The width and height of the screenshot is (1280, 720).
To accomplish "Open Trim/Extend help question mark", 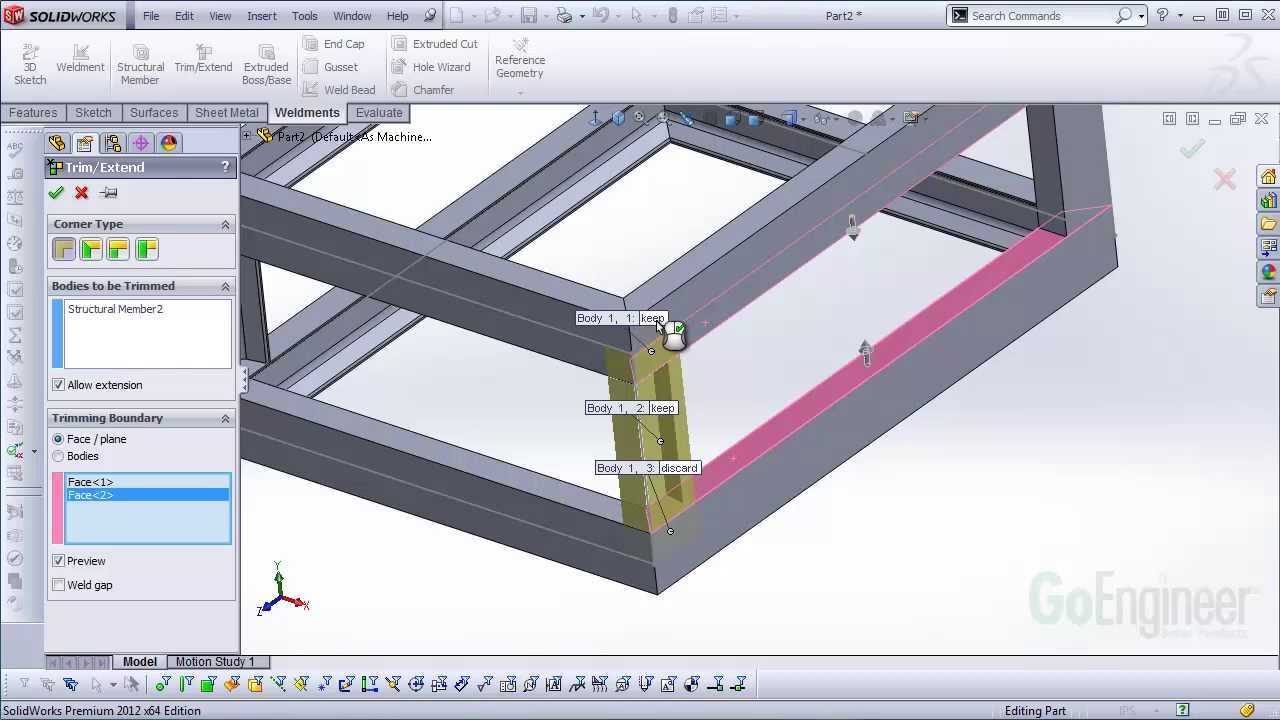I will tap(225, 167).
